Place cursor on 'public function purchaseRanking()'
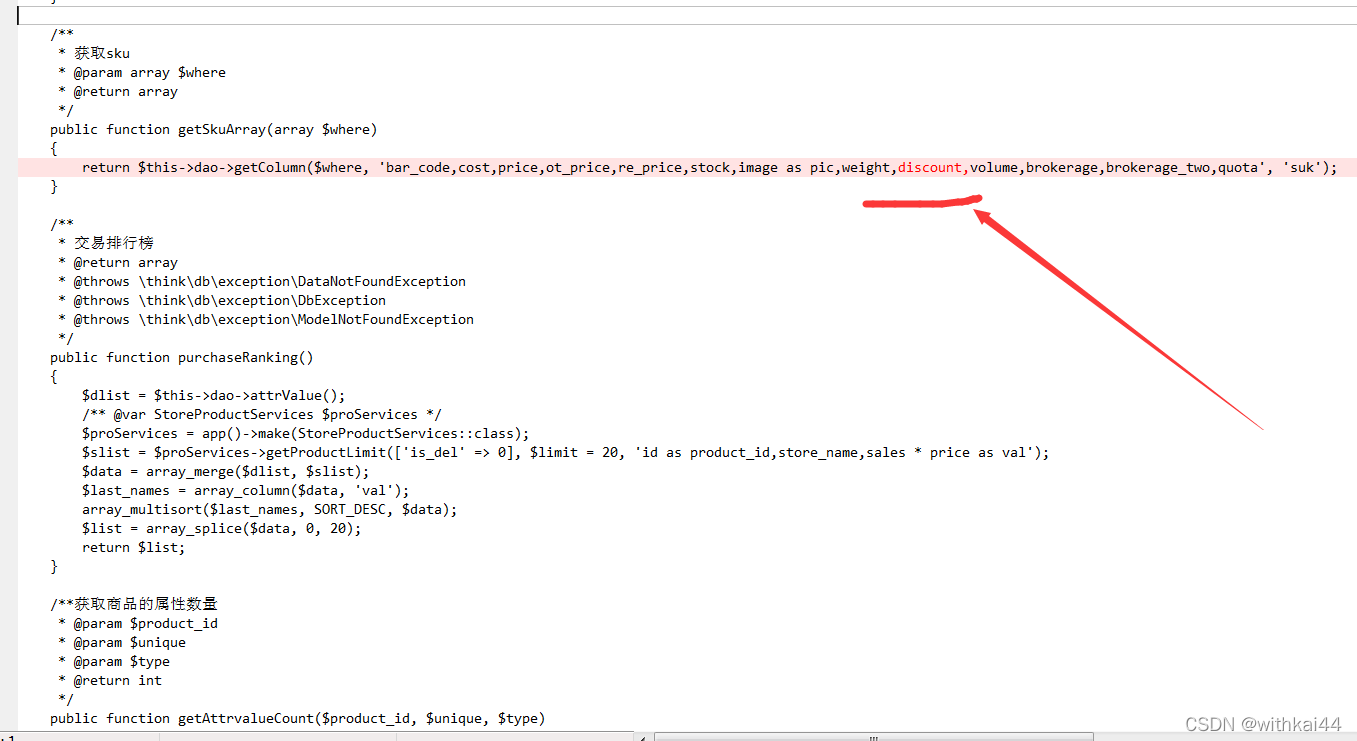1357x741 pixels. coord(182,357)
